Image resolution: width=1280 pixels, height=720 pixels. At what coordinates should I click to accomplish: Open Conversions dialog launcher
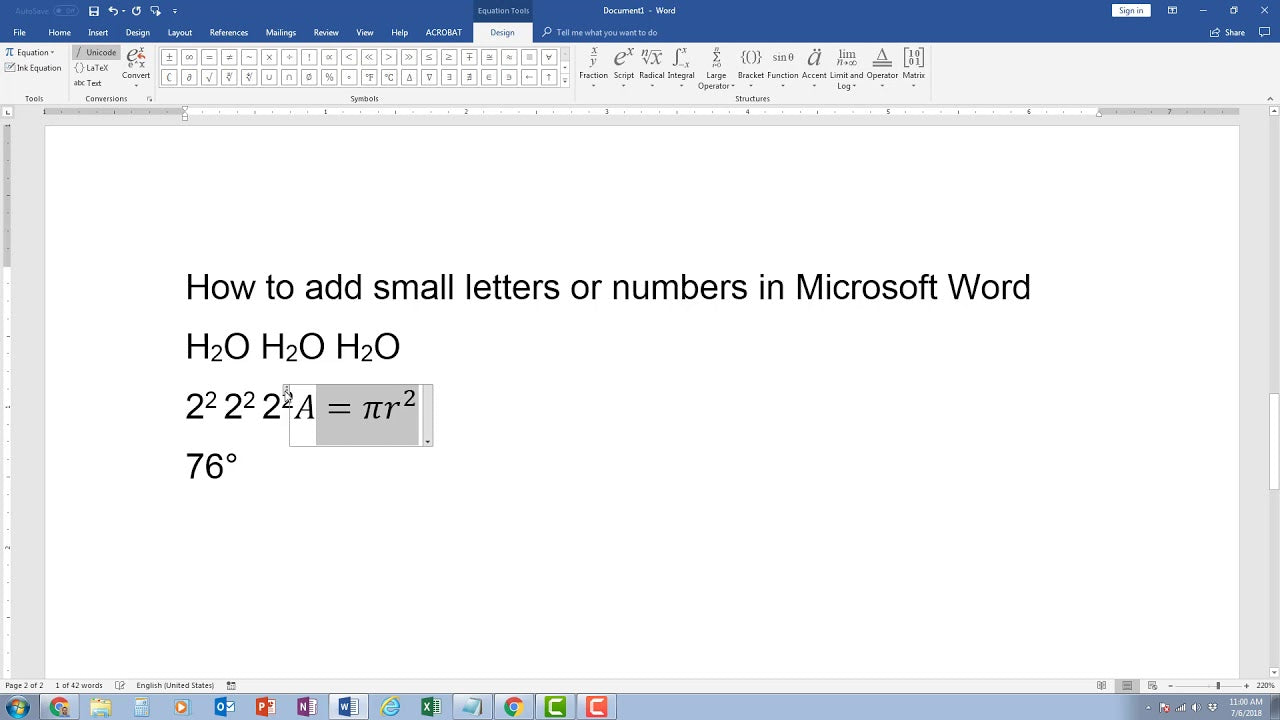click(x=149, y=99)
